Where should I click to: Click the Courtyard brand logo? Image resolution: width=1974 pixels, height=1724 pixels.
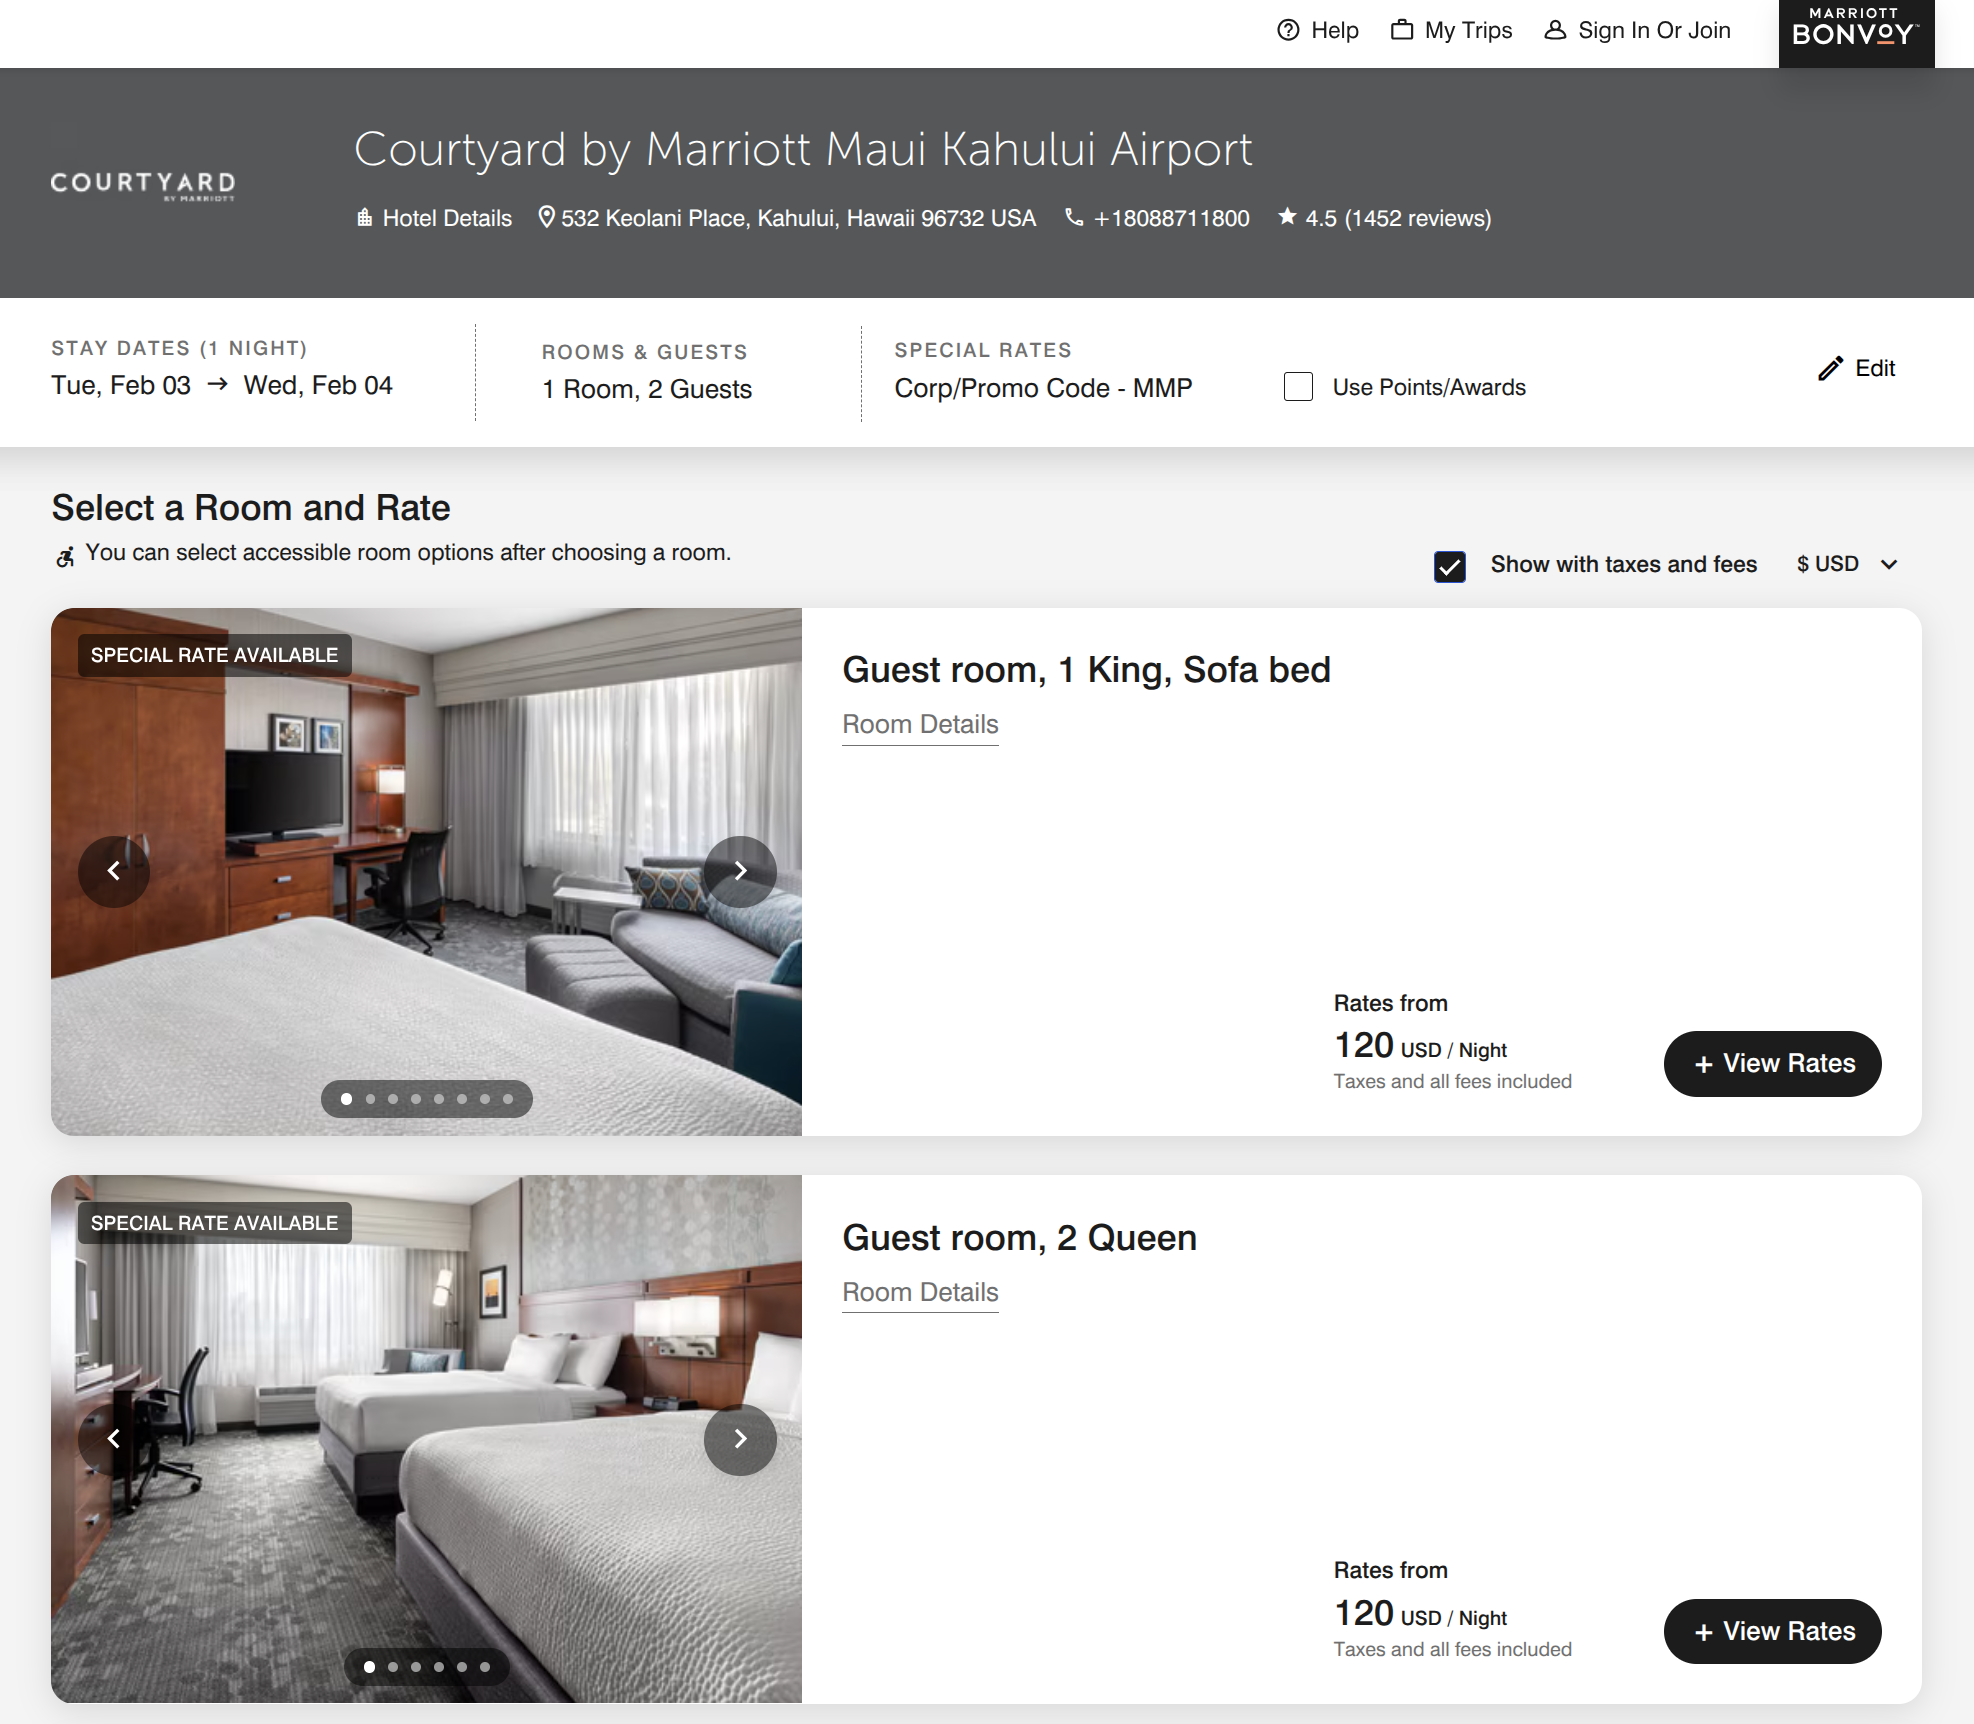143,185
